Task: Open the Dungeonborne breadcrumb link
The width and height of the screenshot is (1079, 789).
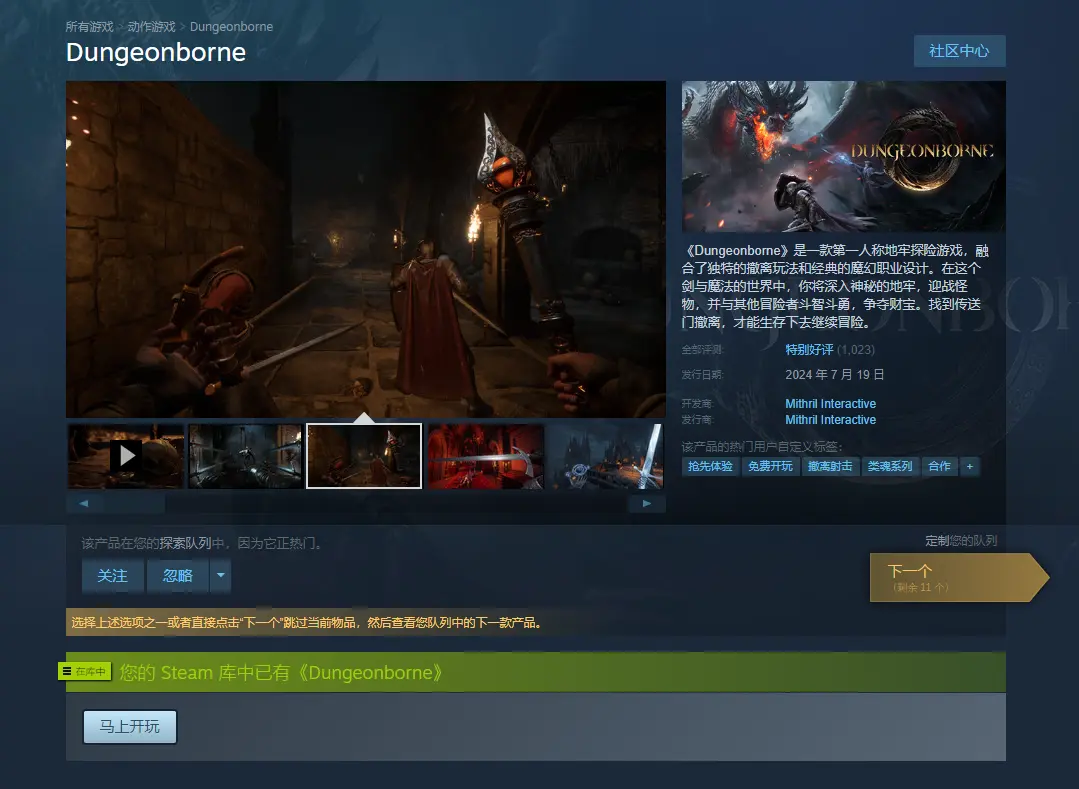Action: coord(231,27)
